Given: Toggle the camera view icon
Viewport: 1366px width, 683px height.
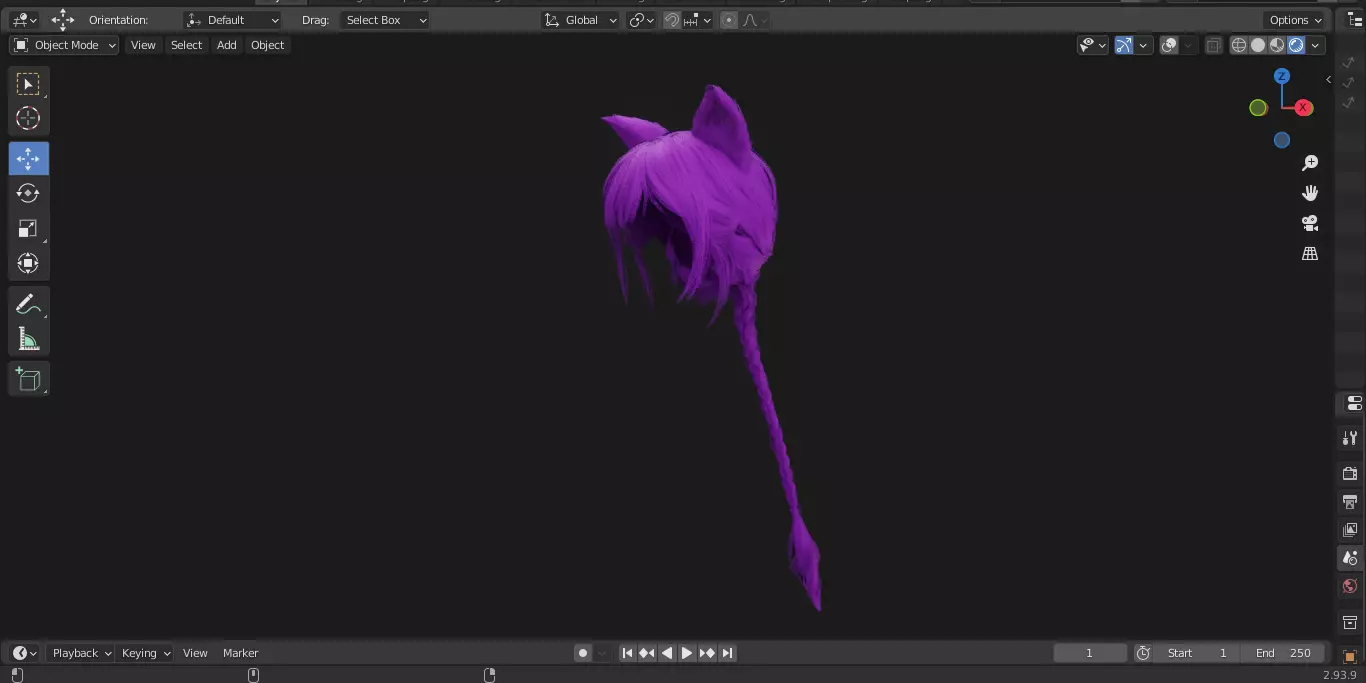Looking at the screenshot, I should point(1310,223).
